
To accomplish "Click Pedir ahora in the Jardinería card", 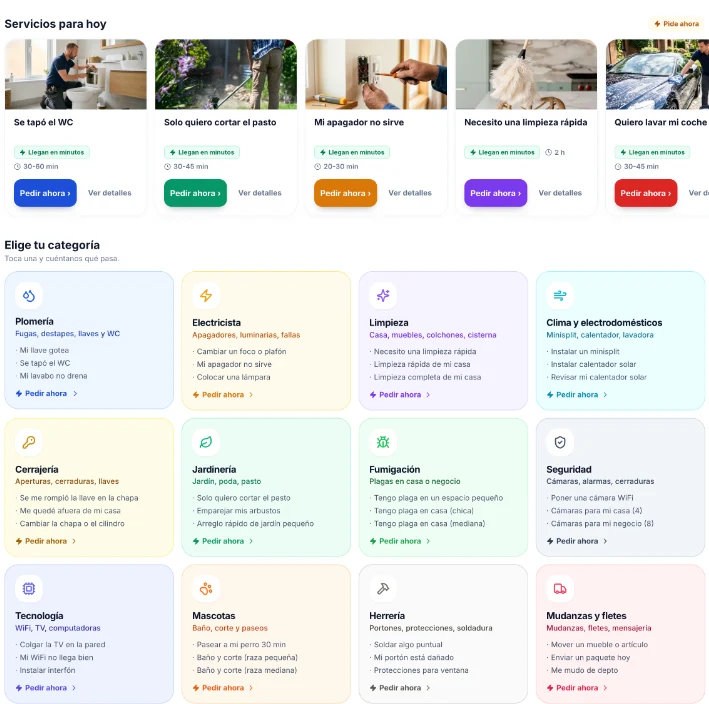I will coord(223,541).
